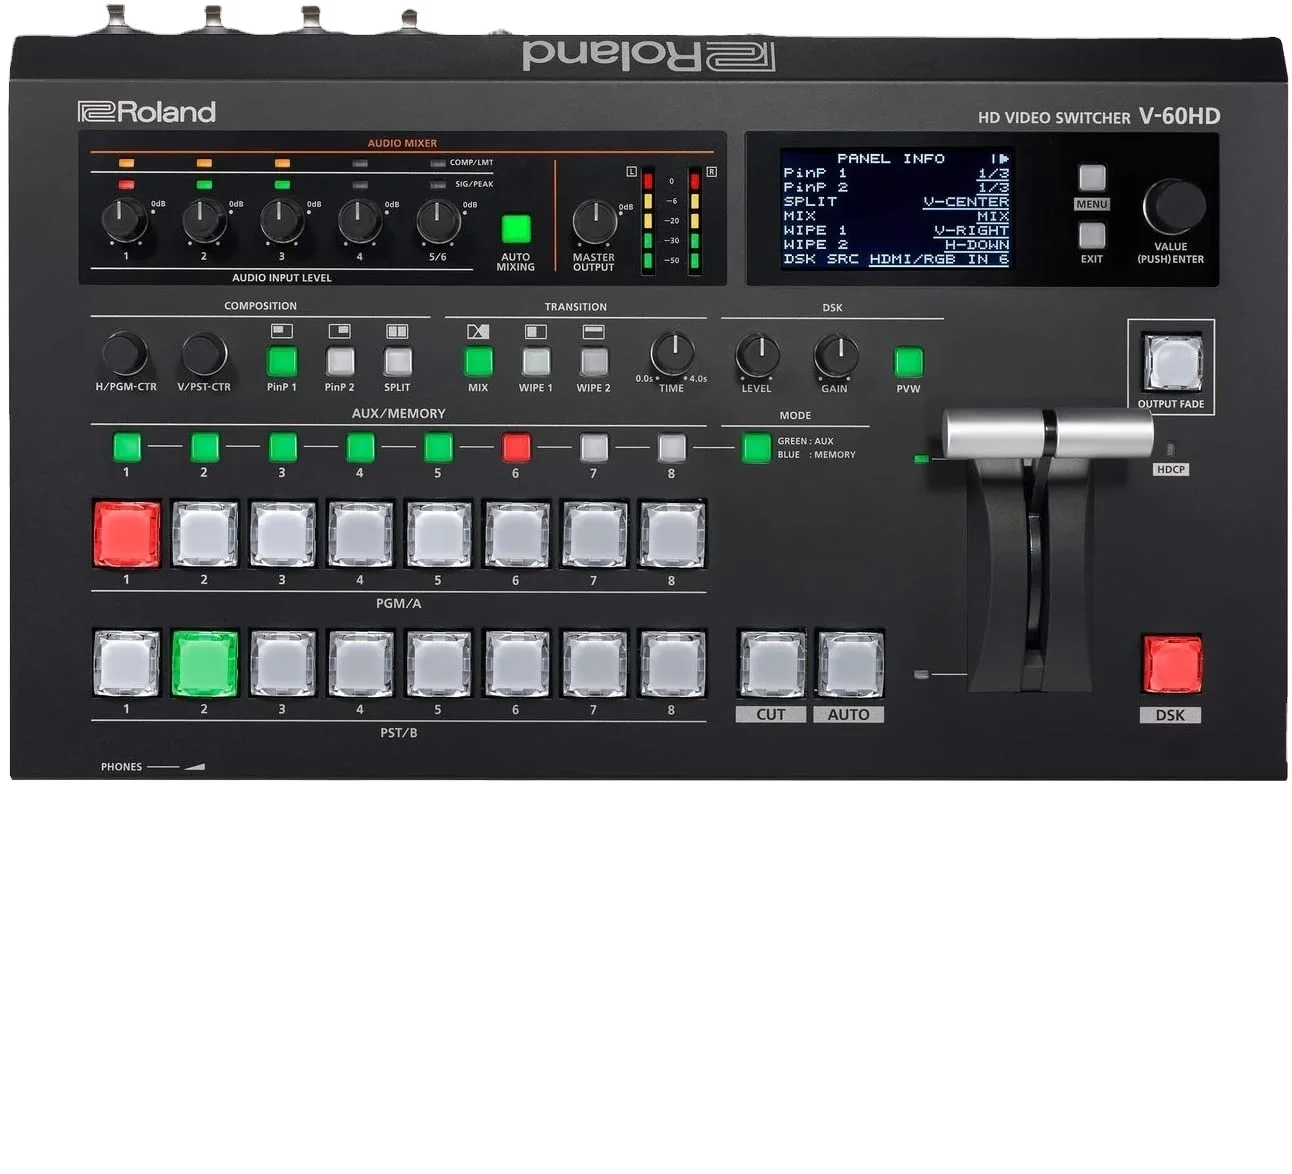This screenshot has width=1292, height=1174.
Task: Click the DSK LEVEL knob
Action: 757,355
